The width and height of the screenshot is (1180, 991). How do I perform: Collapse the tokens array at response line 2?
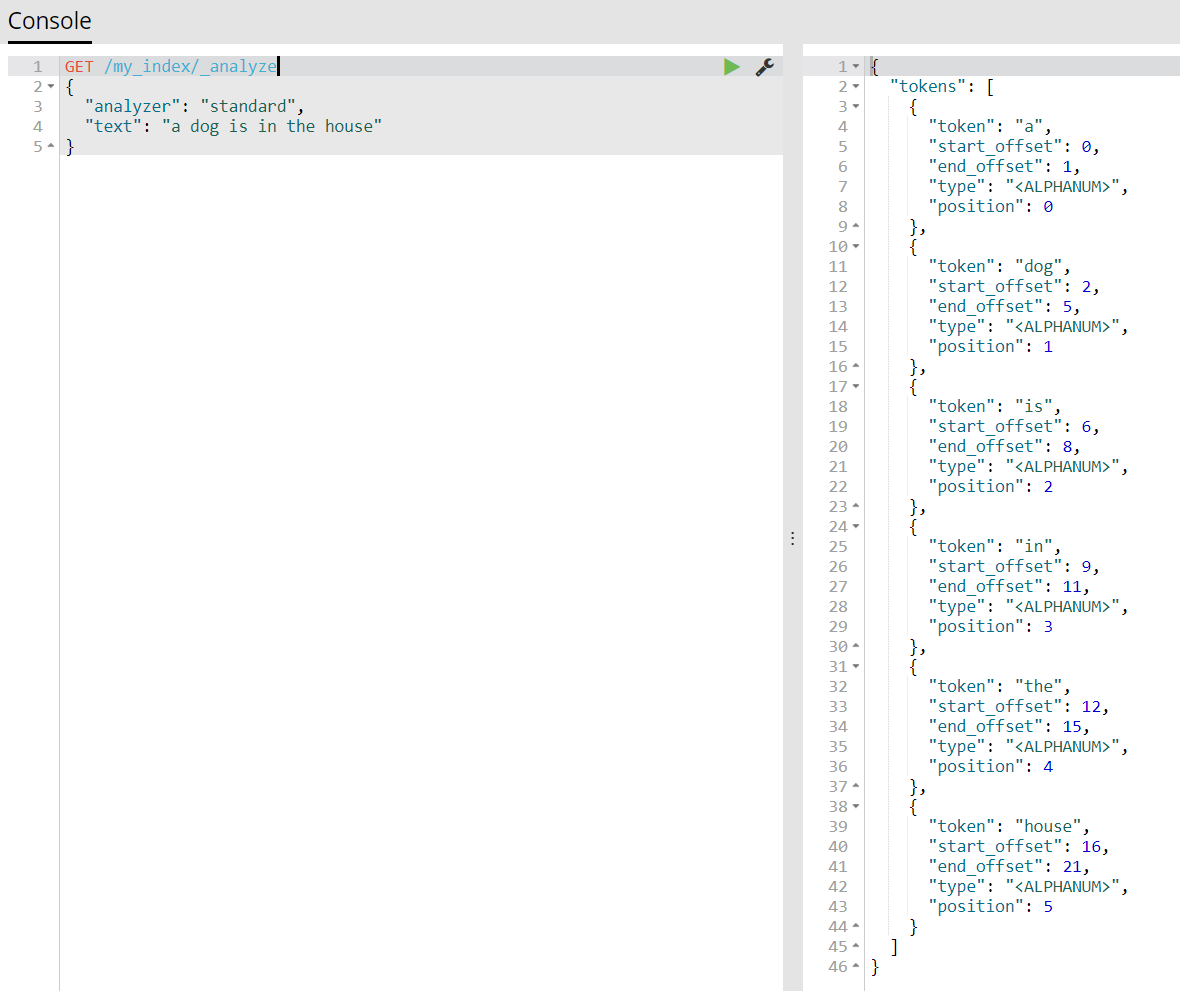(x=856, y=87)
